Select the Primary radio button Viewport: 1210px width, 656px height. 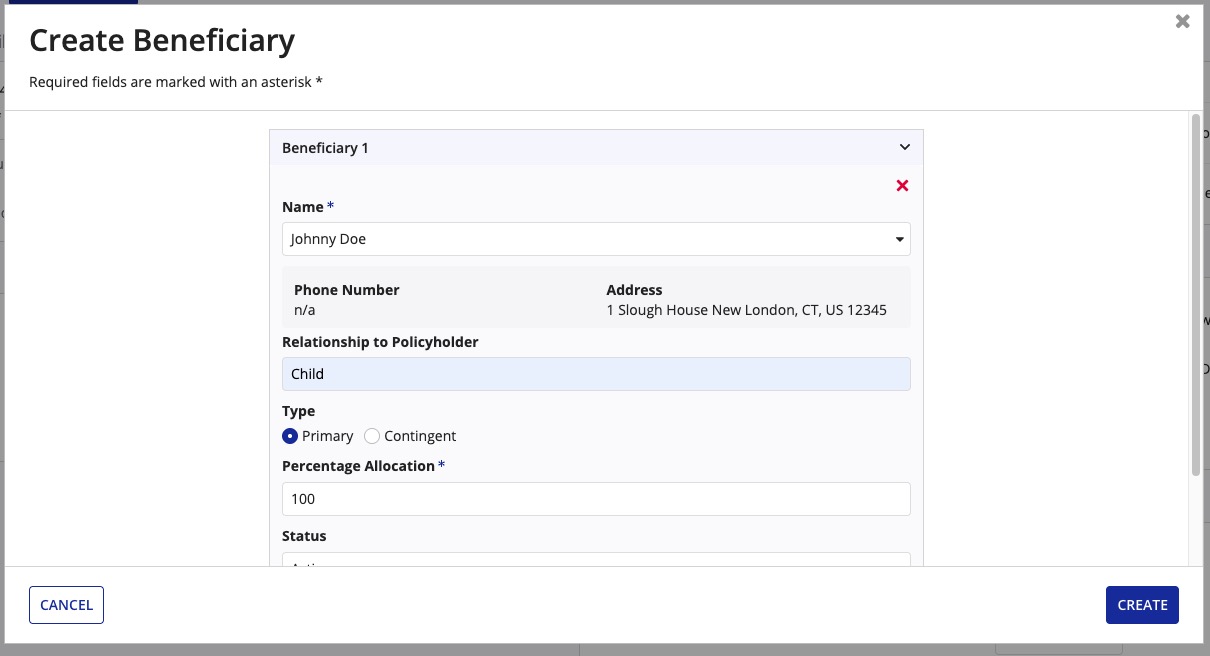(x=290, y=436)
